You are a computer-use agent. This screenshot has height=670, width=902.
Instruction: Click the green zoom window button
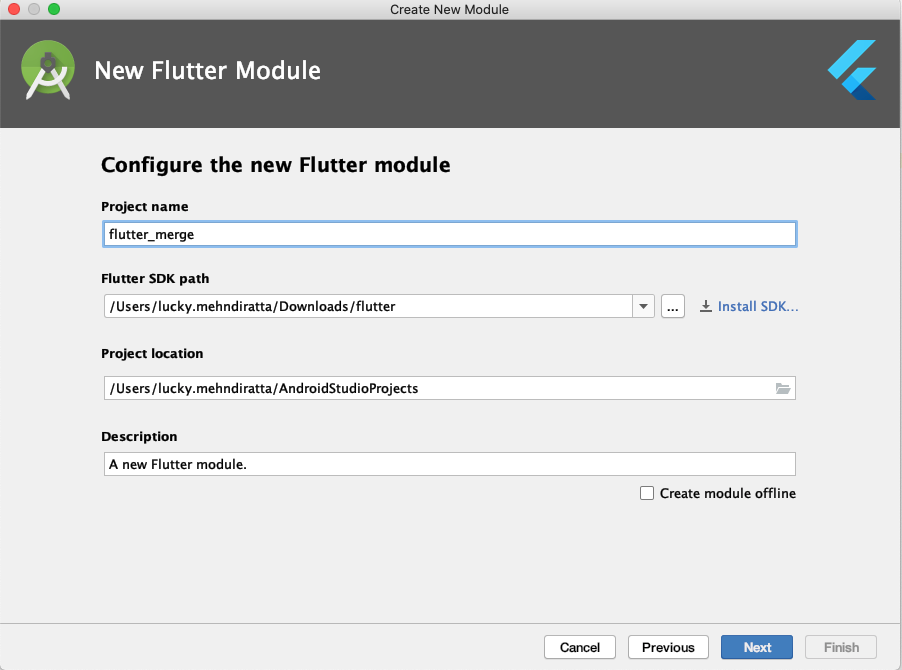pos(54,9)
